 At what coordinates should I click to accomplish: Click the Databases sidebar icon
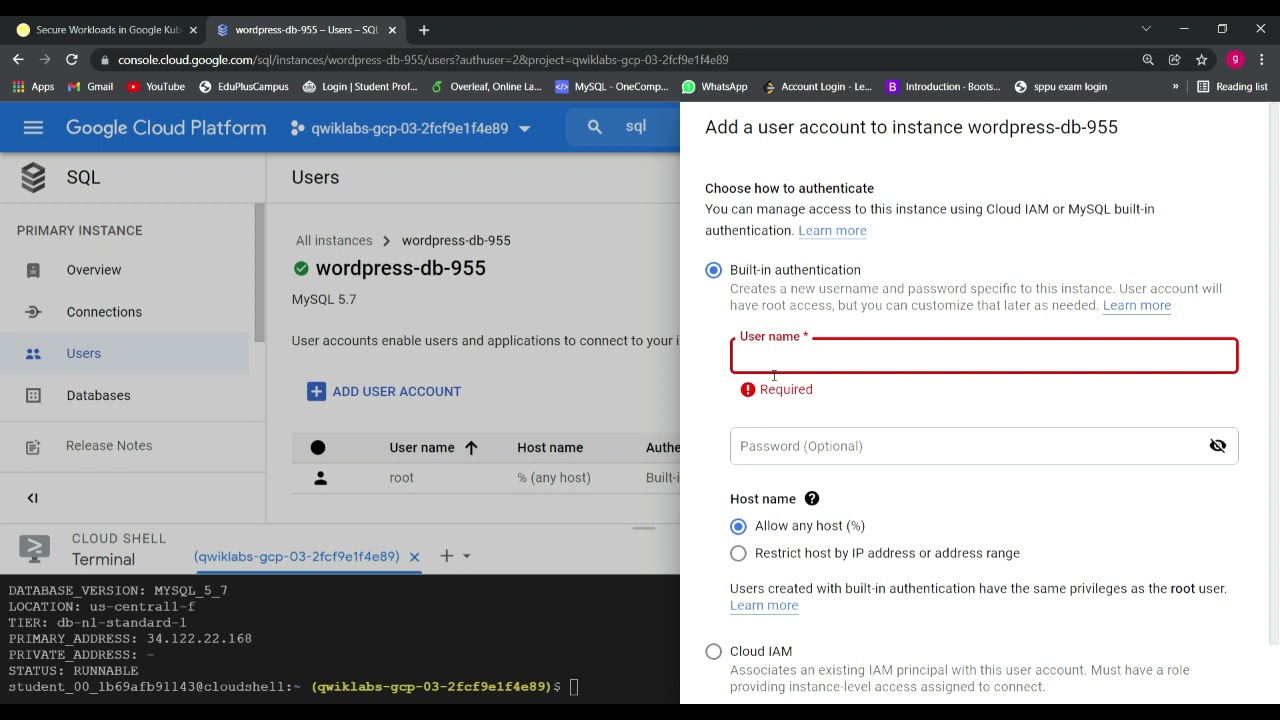[x=33, y=395]
